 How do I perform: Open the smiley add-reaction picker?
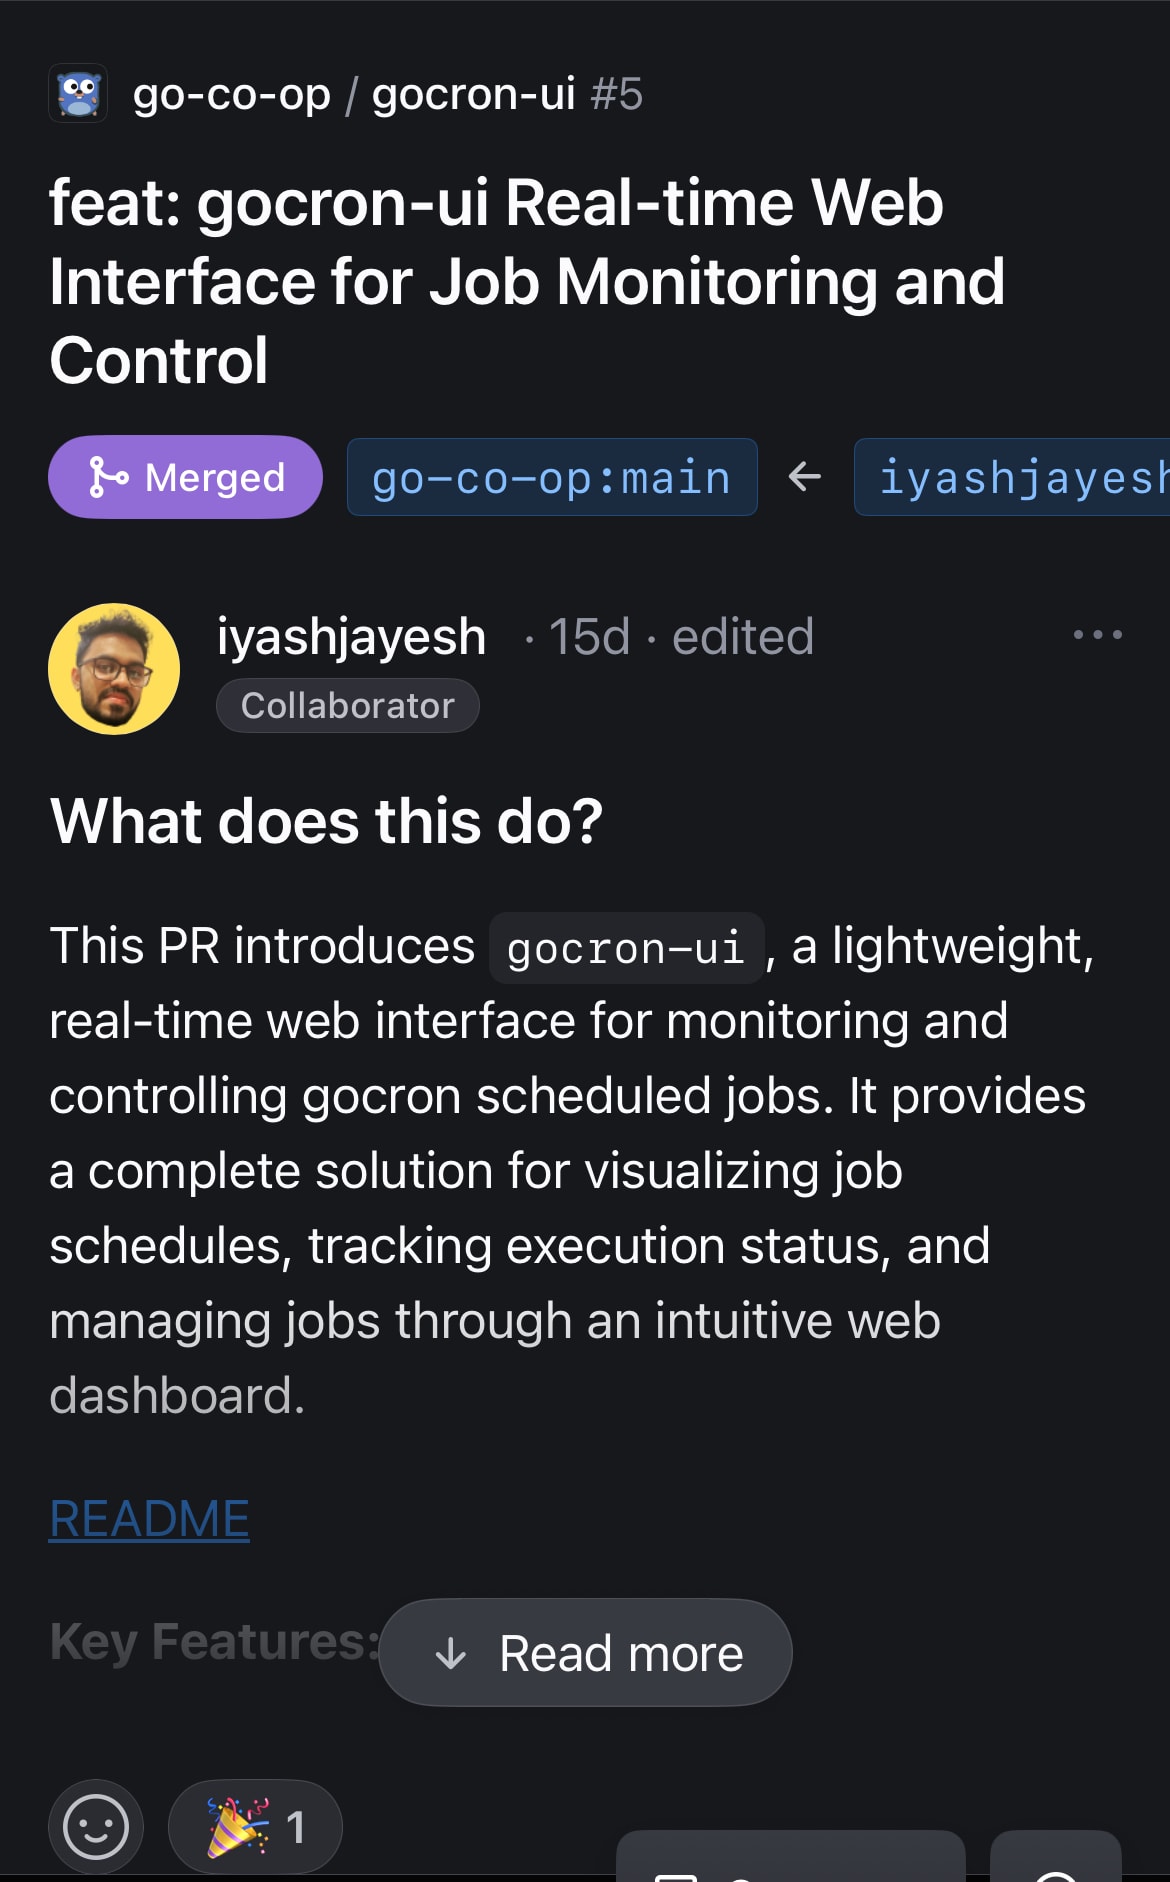click(x=96, y=1827)
